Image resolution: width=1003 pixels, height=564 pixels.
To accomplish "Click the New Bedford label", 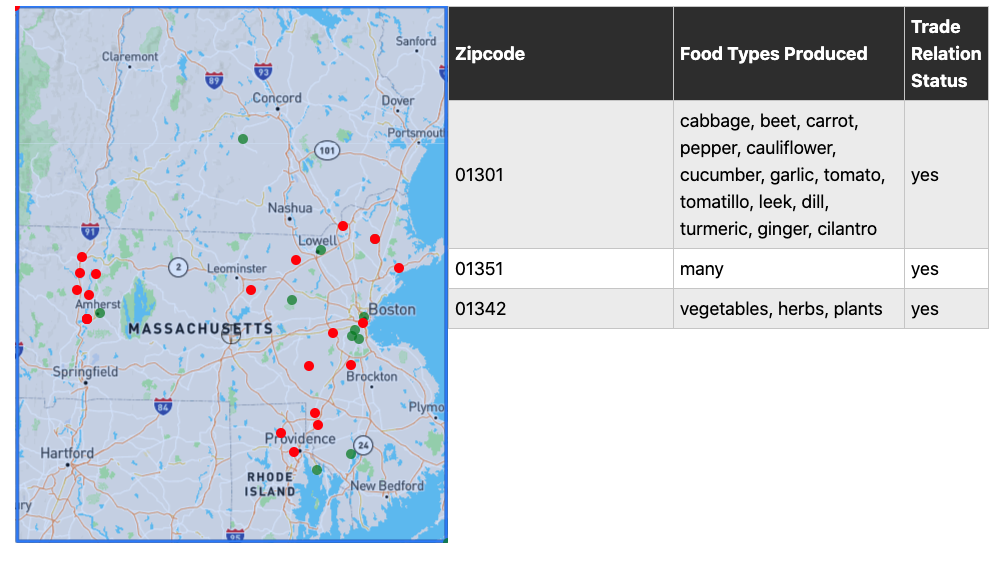I will coord(386,485).
